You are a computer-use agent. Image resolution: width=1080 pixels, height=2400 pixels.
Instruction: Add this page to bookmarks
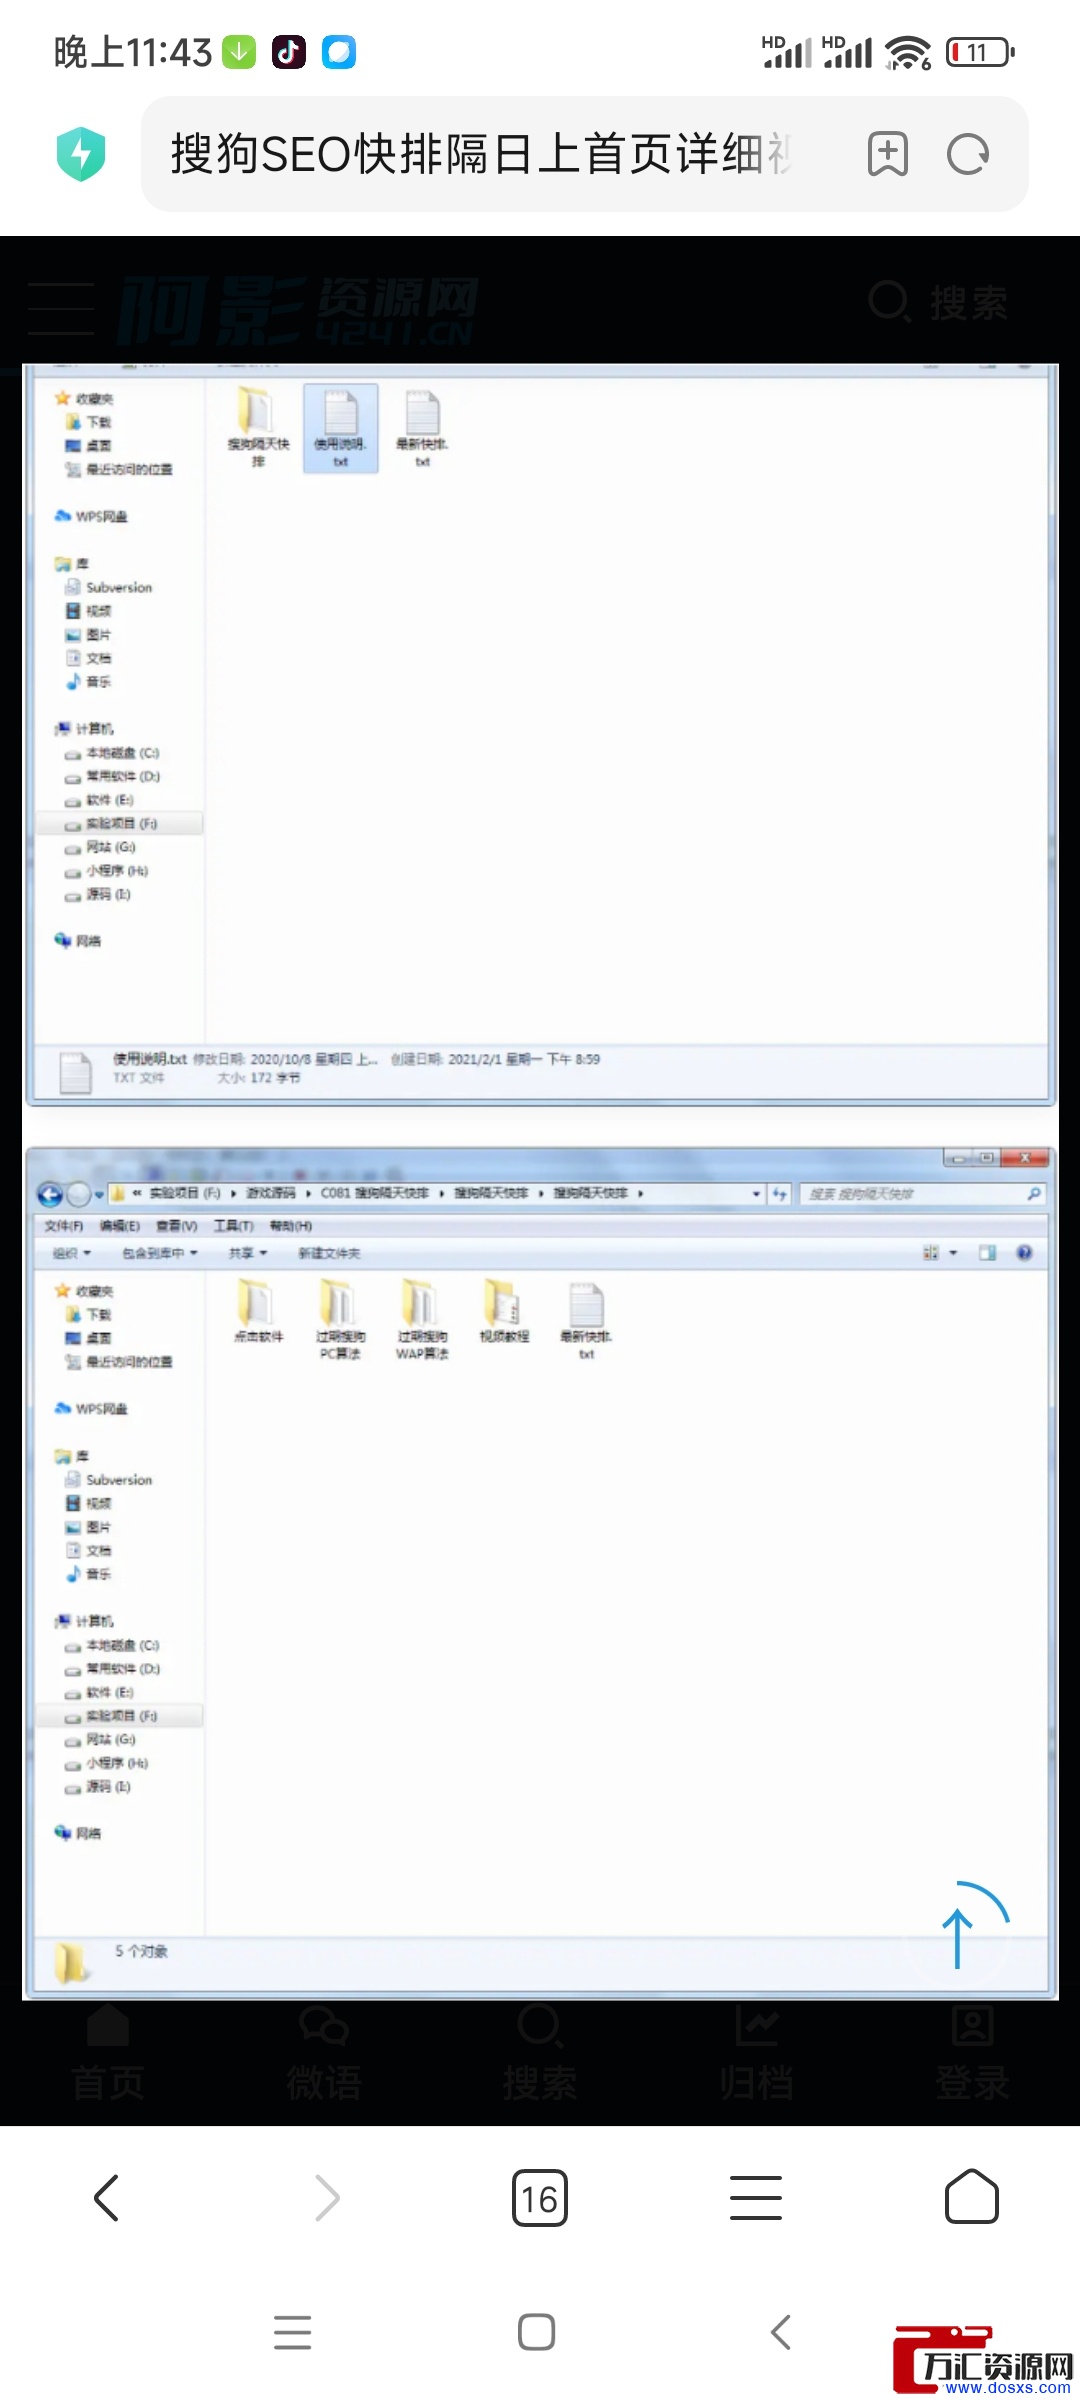tap(888, 154)
